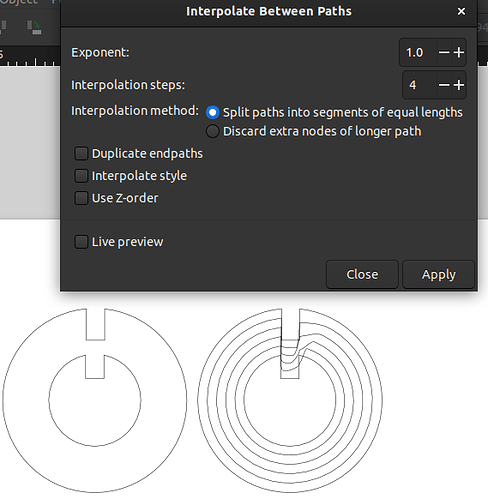
Task: Click the Exponent input field
Action: (x=418, y=52)
